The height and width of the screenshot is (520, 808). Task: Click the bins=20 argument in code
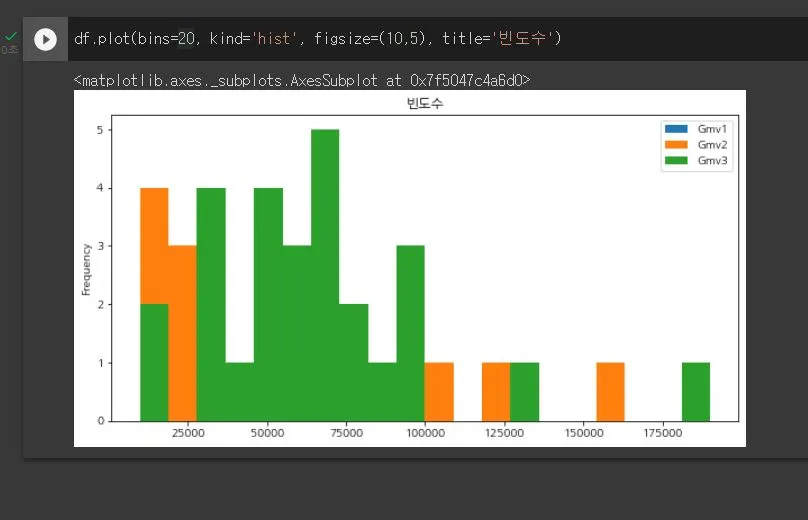(166, 39)
